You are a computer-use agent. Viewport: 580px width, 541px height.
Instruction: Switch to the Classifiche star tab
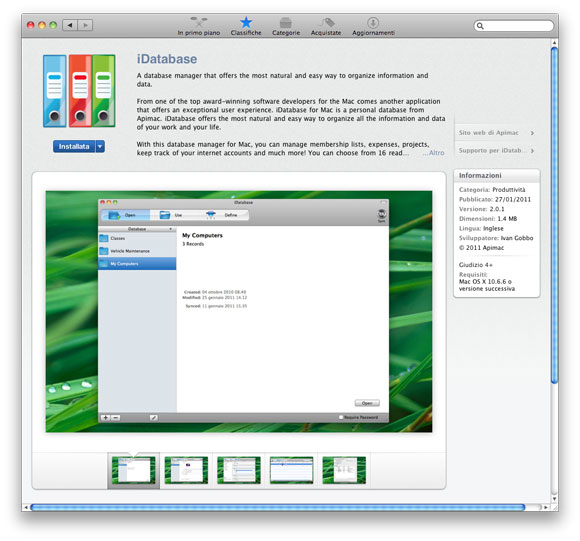tap(246, 27)
